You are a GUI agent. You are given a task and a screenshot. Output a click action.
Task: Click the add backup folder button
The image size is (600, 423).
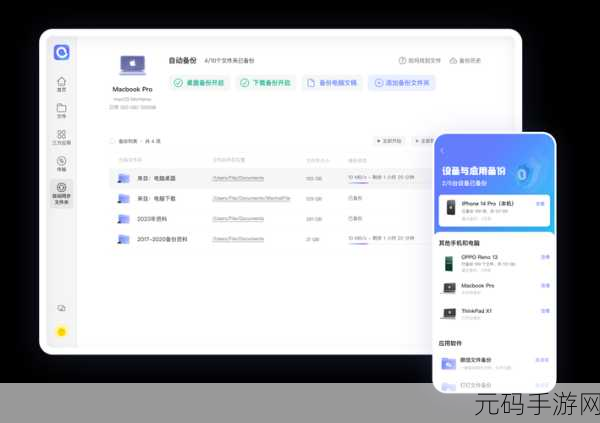401,83
